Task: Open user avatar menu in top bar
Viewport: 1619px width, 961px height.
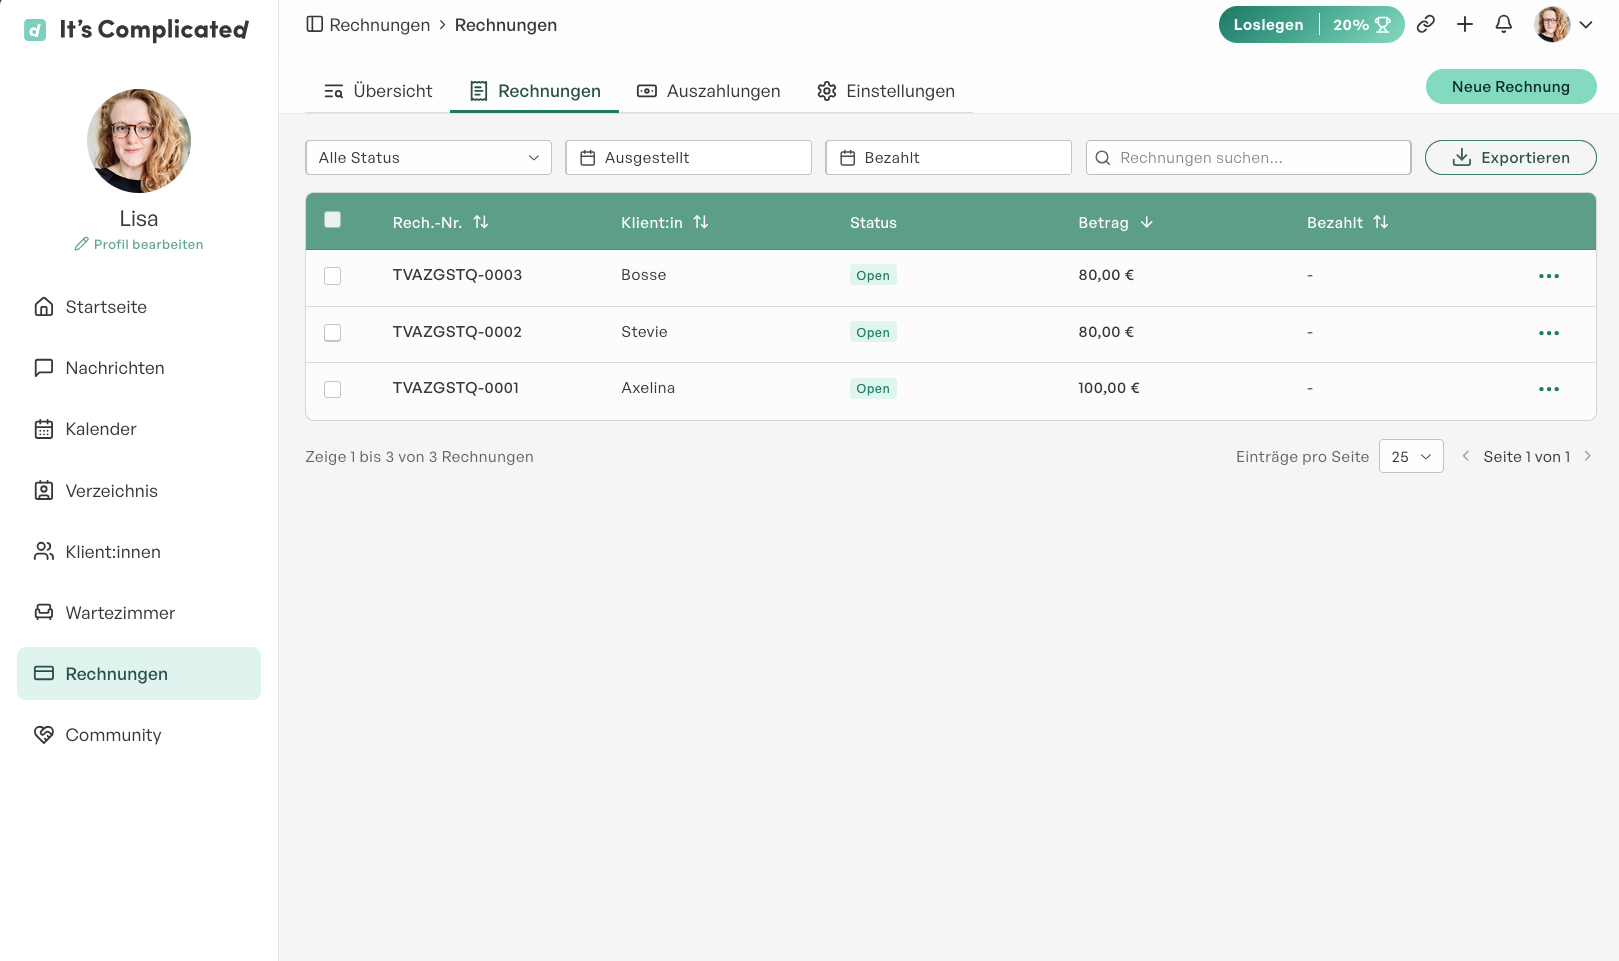Action: (1564, 24)
